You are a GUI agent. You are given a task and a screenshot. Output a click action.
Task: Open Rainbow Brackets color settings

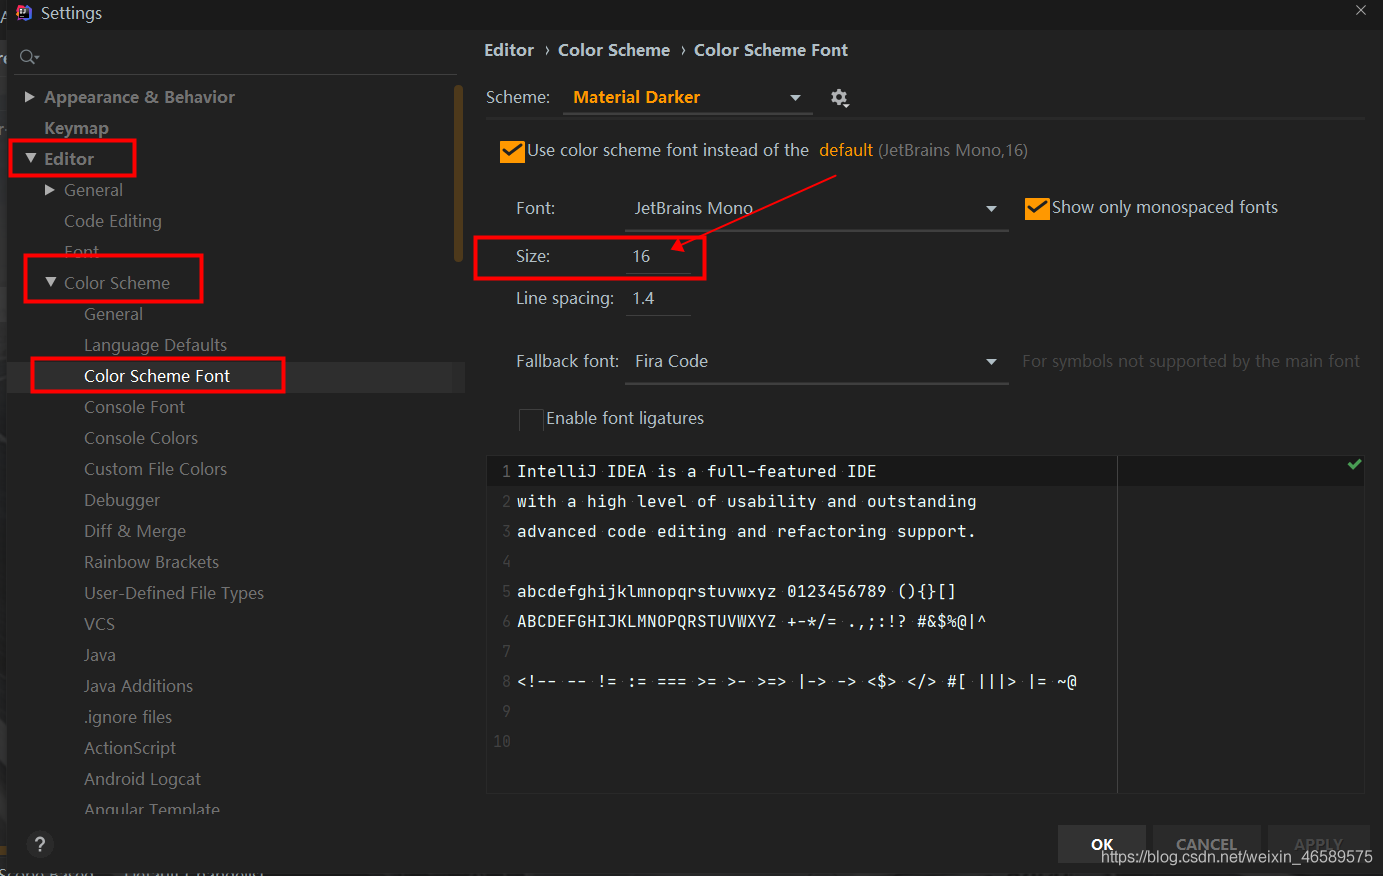tap(151, 562)
